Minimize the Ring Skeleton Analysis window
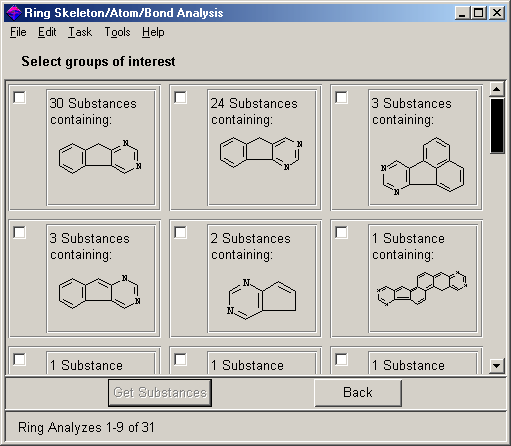The height and width of the screenshot is (446, 511). pyautogui.click(x=462, y=13)
